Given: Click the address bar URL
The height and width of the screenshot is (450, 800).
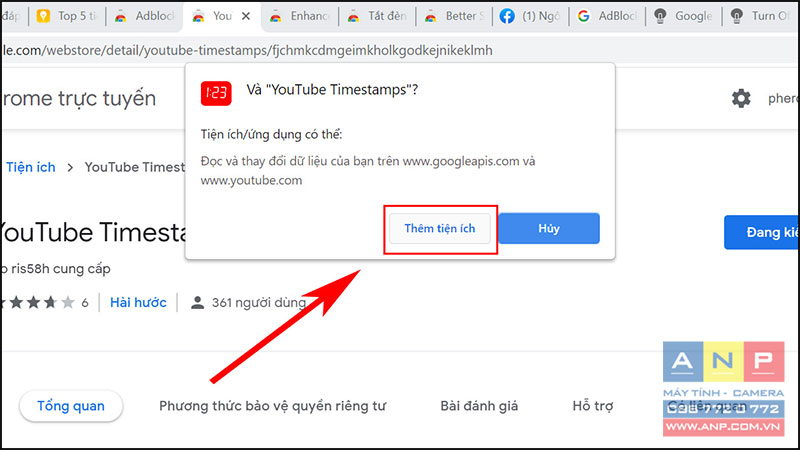Looking at the screenshot, I should pyautogui.click(x=247, y=50).
